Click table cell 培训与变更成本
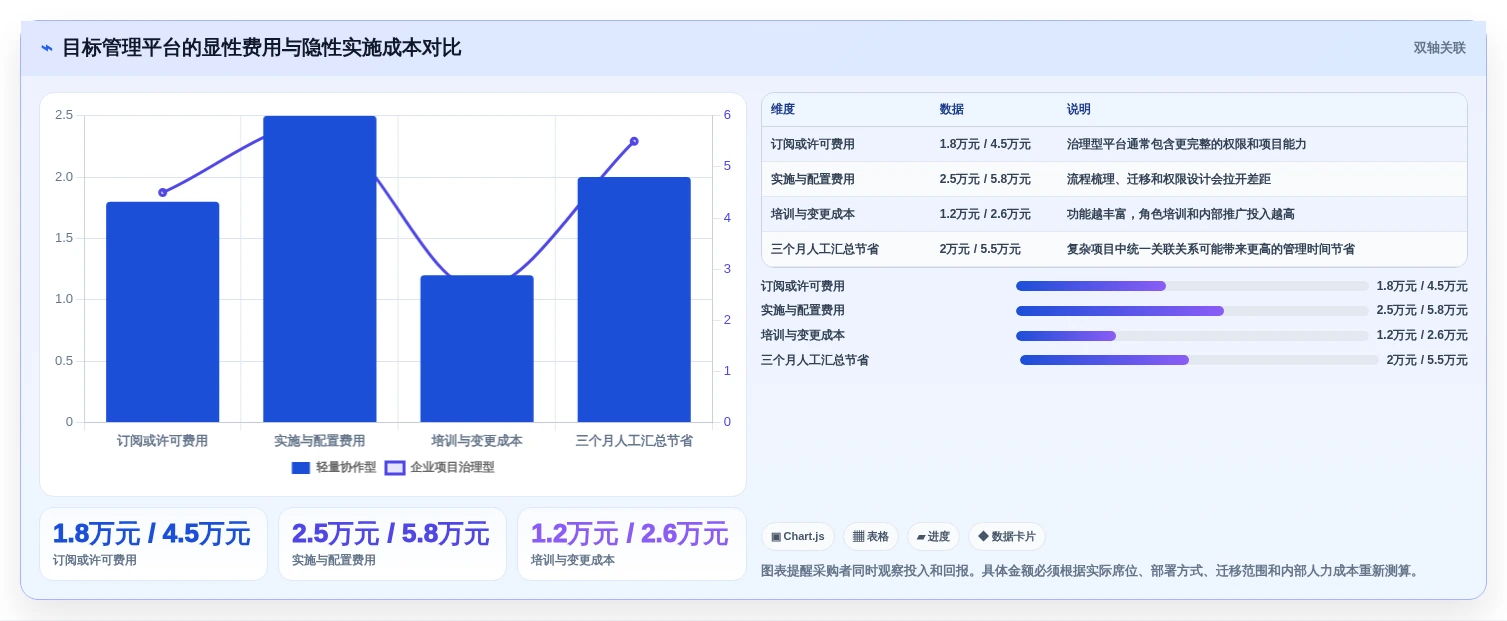This screenshot has width=1507, height=621. pos(813,215)
